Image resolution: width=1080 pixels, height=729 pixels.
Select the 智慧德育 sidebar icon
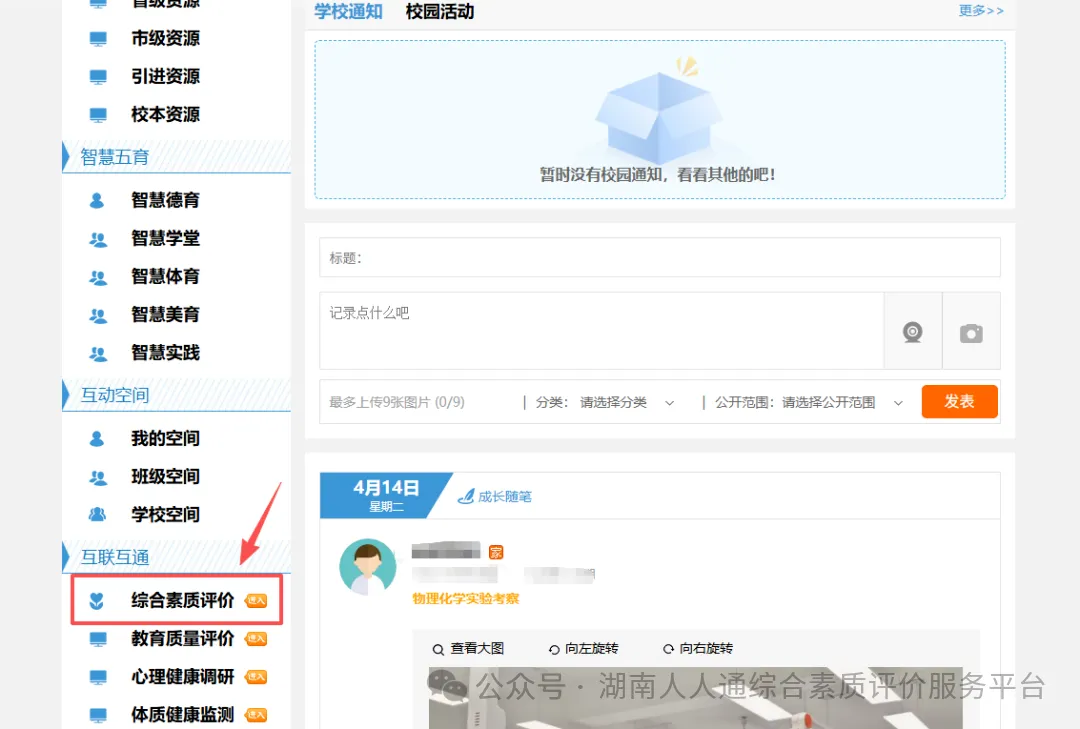coord(96,200)
